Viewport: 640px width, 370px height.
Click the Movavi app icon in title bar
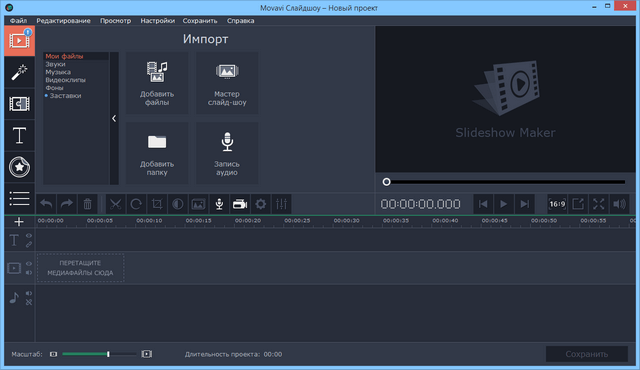point(9,7)
